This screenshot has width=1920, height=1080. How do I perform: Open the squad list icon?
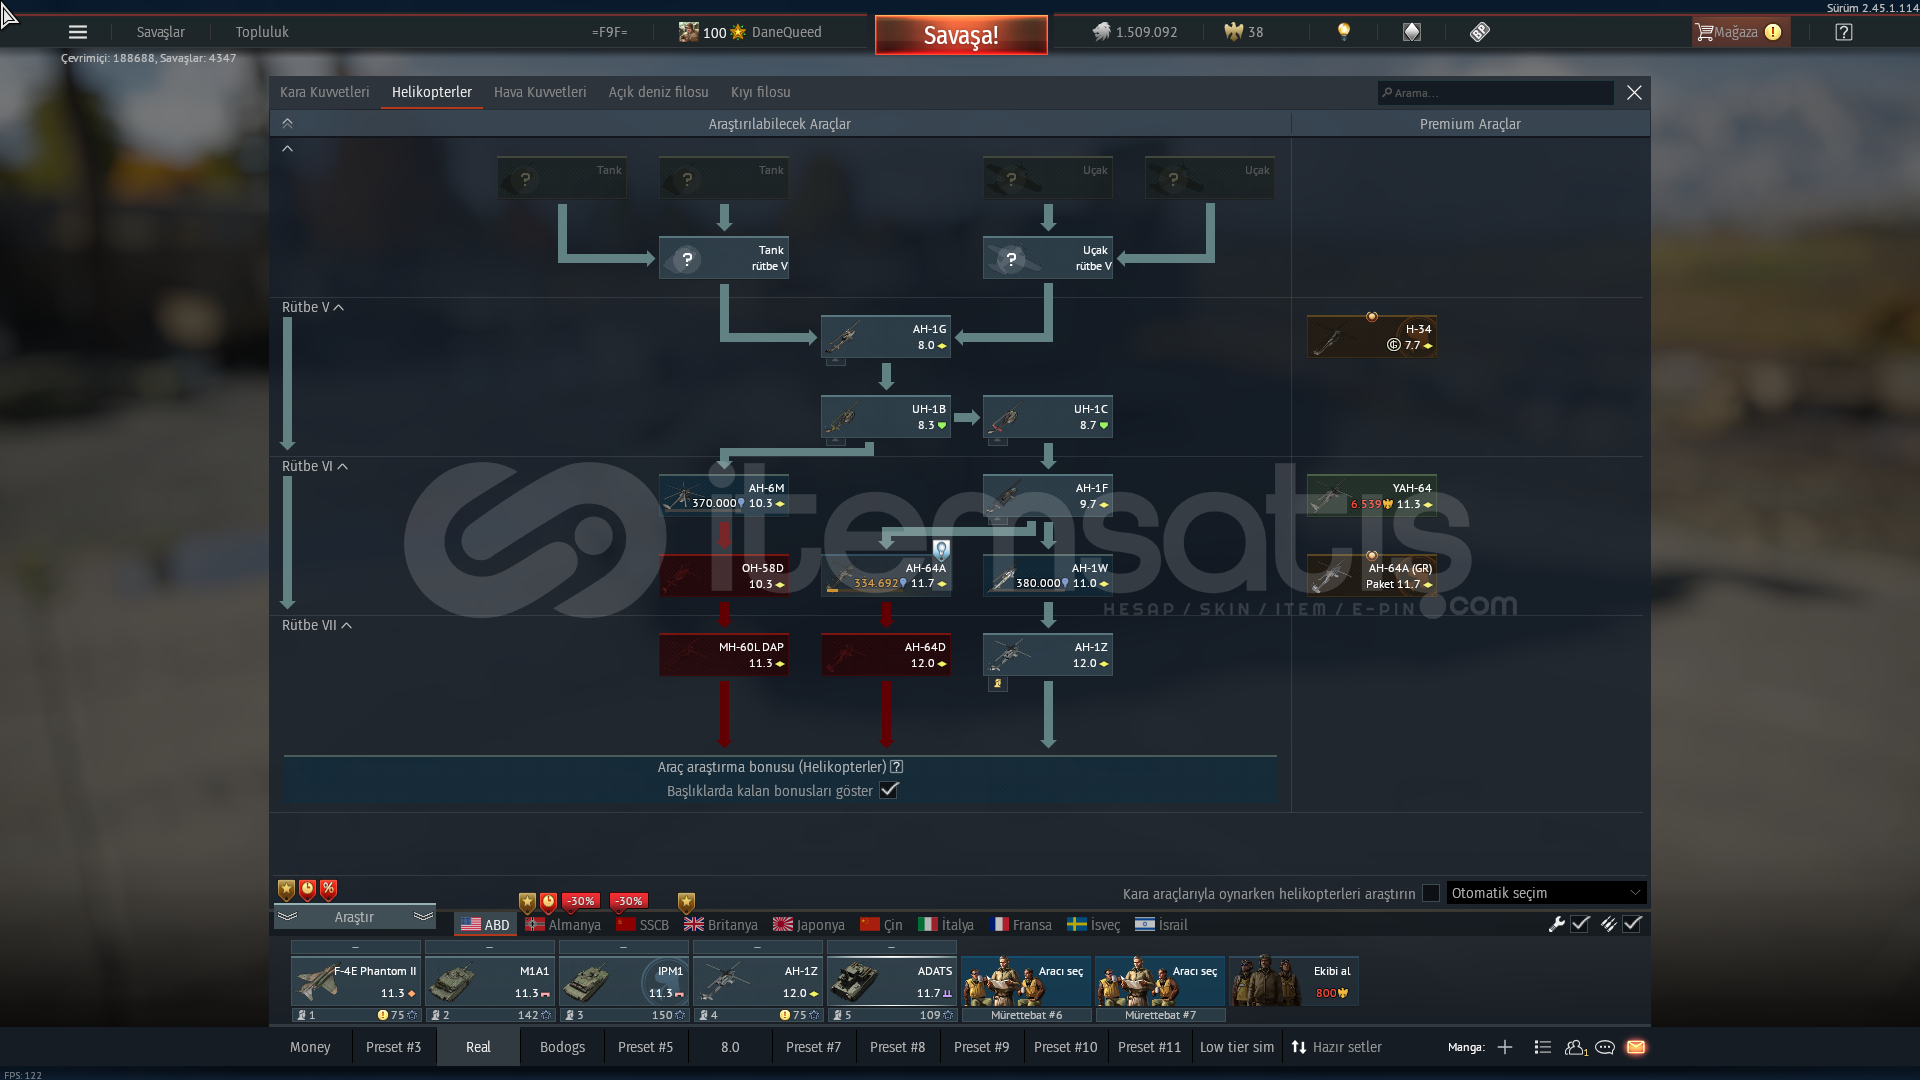click(1542, 1047)
